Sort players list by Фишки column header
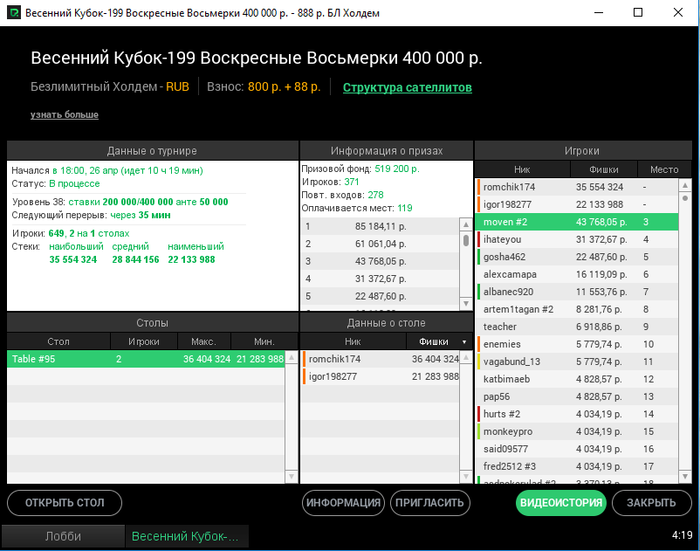The image size is (700, 551). click(604, 170)
